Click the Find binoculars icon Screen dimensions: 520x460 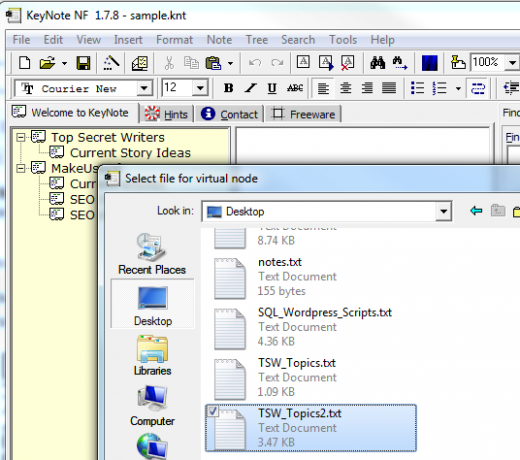pos(377,63)
